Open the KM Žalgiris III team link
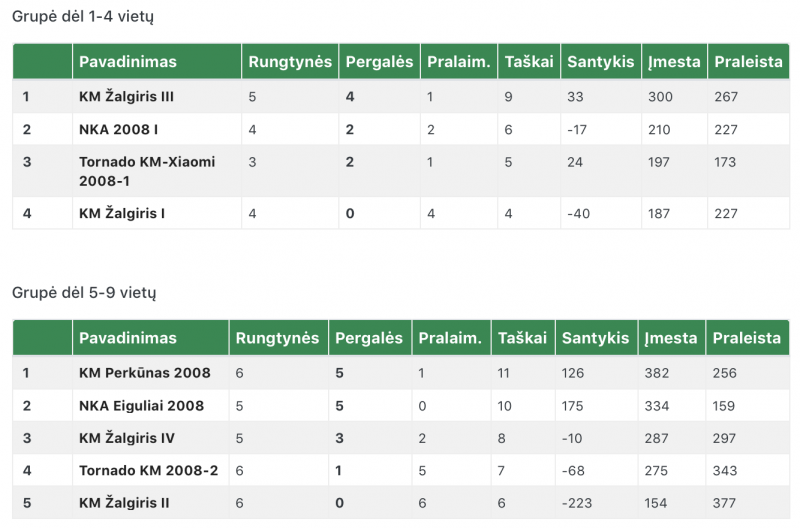This screenshot has height=528, width=800. point(126,96)
